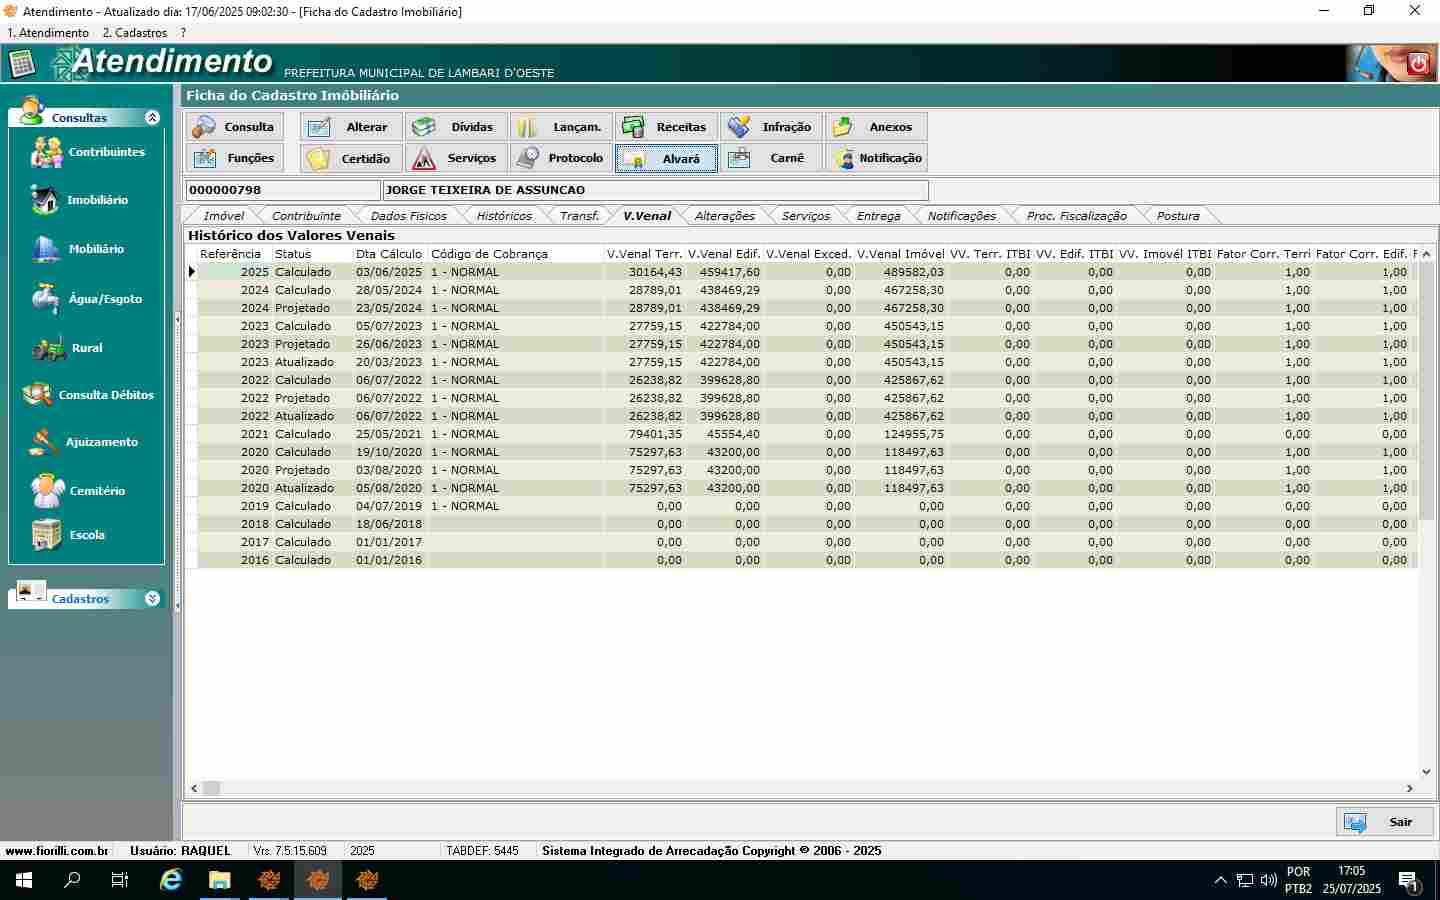Open the 2. Cadastros menu

point(135,33)
